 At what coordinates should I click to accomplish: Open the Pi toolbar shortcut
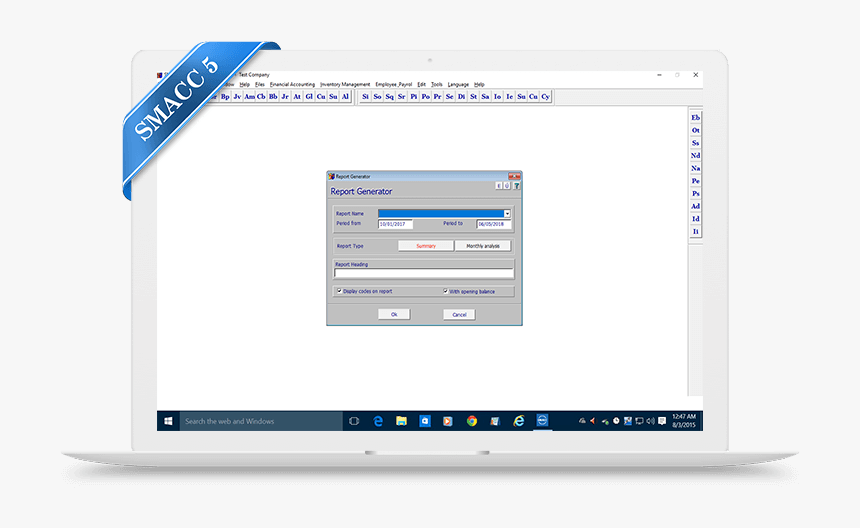tap(414, 96)
